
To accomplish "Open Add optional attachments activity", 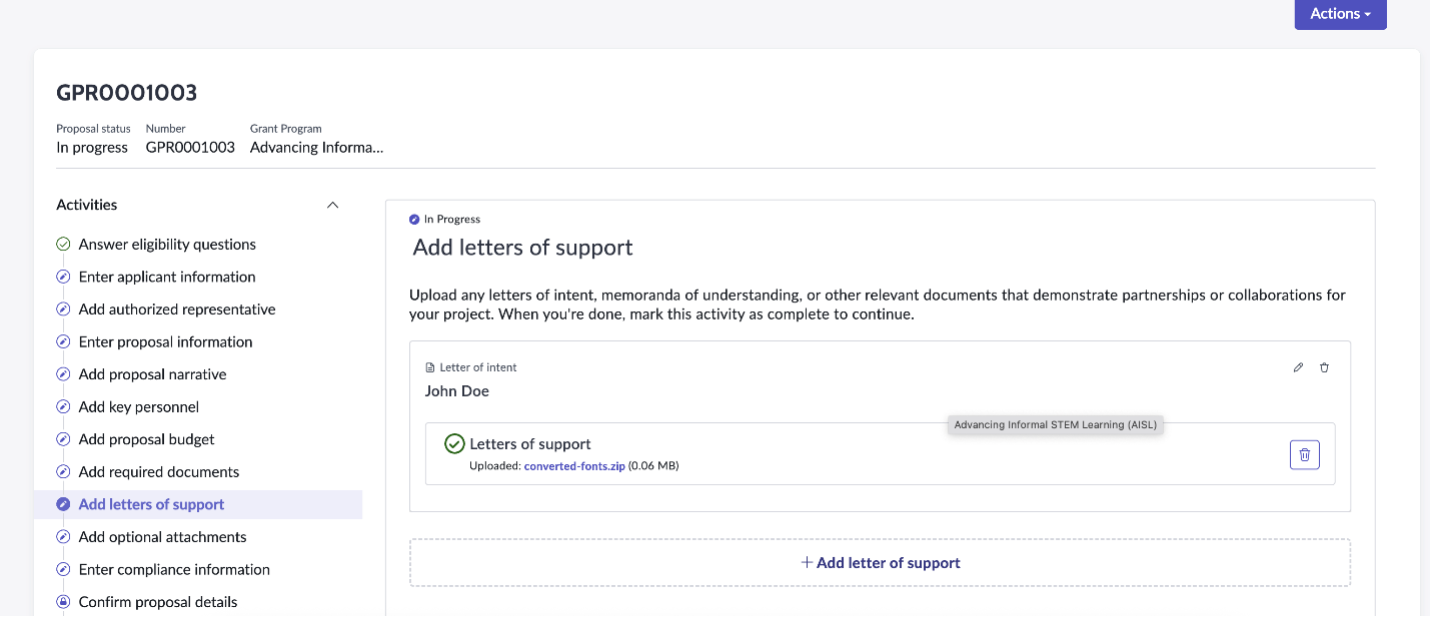I will pyautogui.click(x=162, y=537).
